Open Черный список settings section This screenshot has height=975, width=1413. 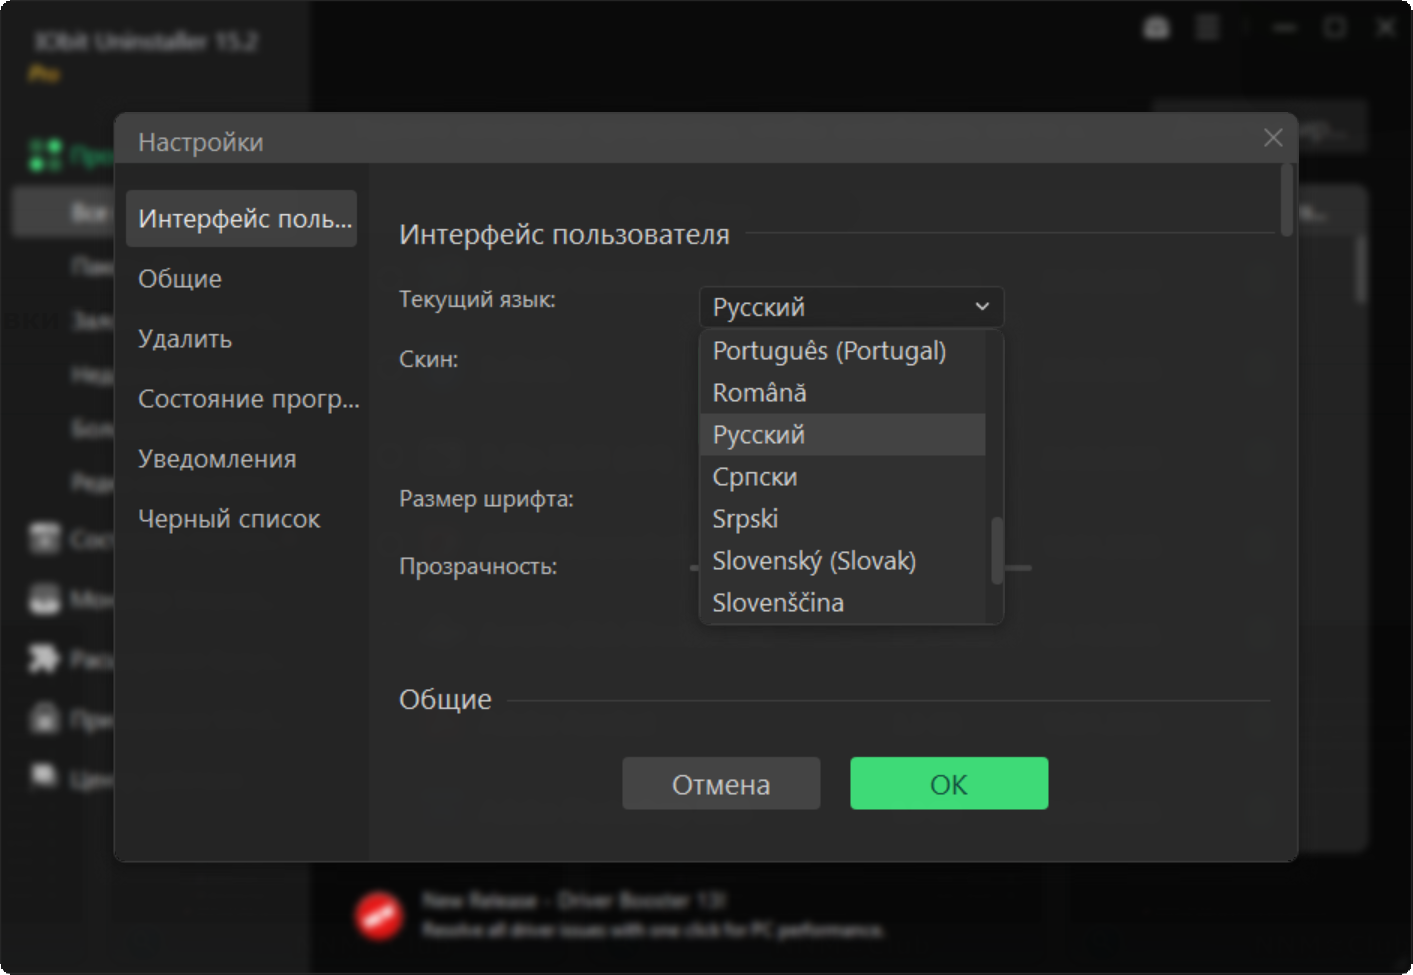pos(229,519)
